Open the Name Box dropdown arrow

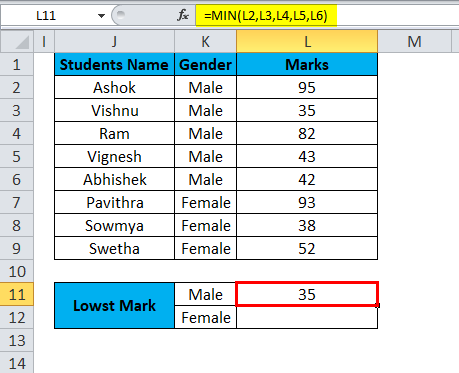point(101,16)
